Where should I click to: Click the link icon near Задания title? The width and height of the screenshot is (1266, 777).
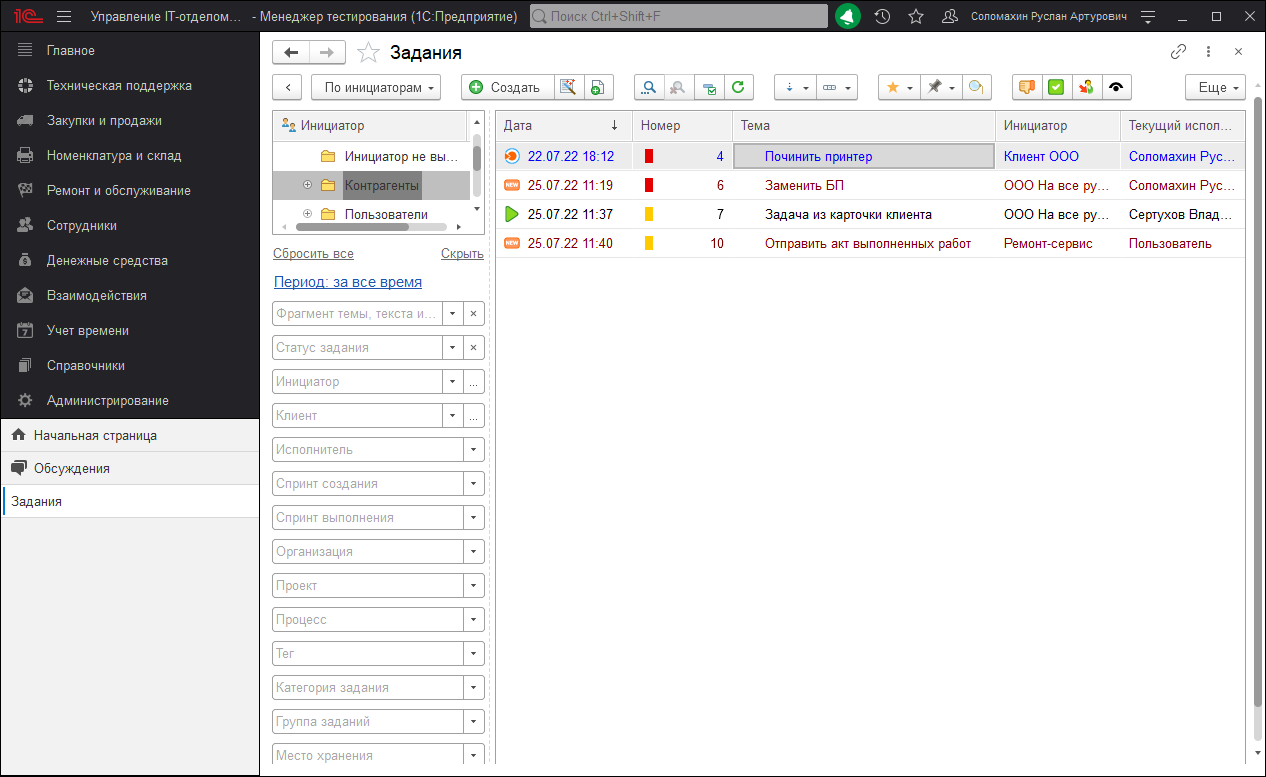coord(1178,52)
